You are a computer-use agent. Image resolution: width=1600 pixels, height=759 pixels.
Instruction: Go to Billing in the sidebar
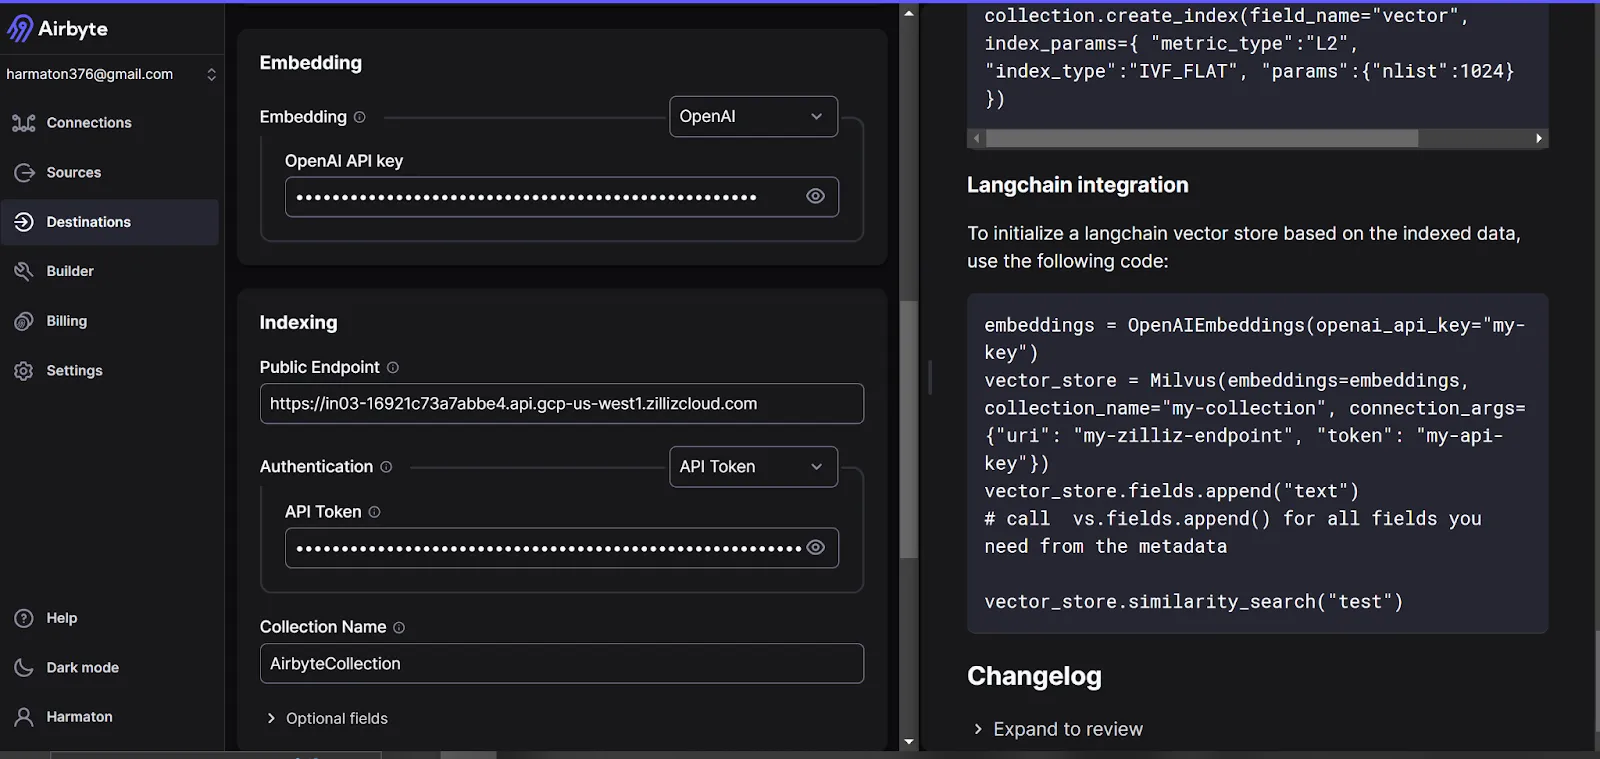pyautogui.click(x=110, y=321)
